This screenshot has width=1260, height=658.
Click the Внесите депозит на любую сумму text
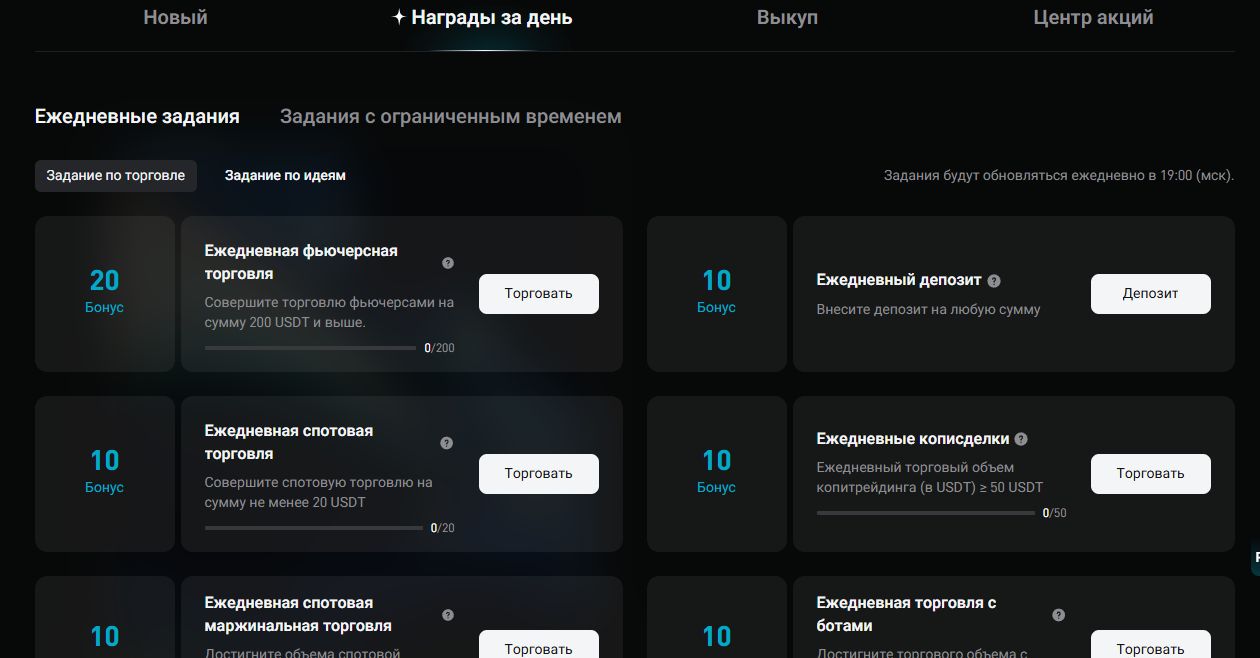click(x=929, y=310)
